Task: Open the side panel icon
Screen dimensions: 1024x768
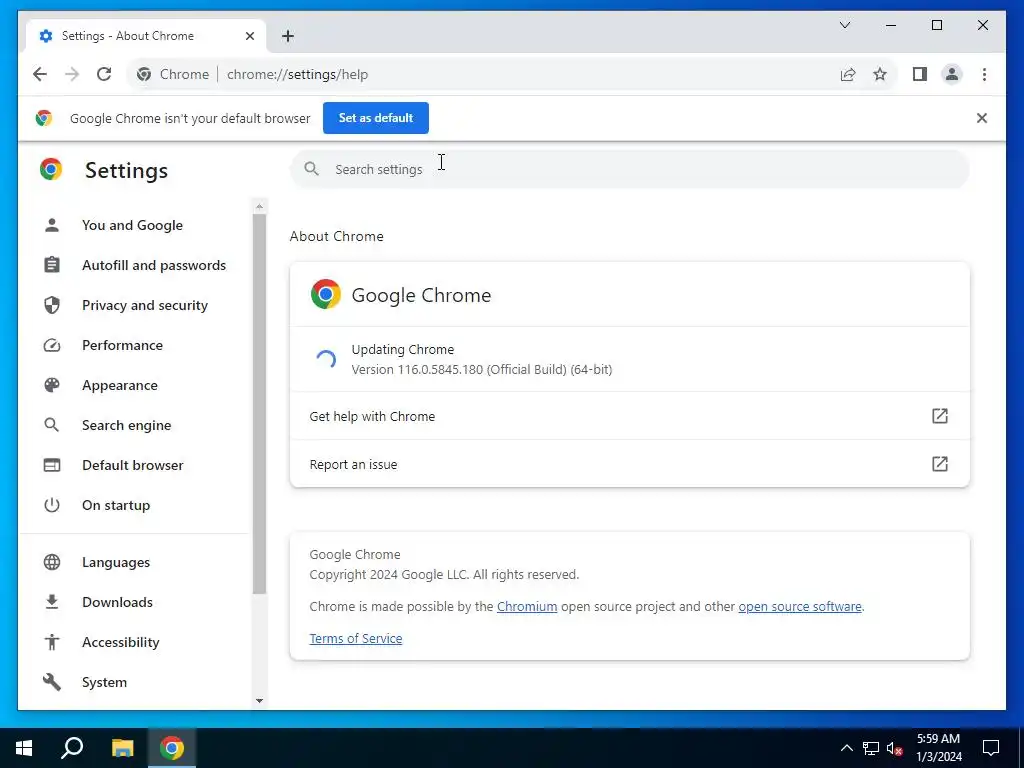Action: (x=920, y=74)
